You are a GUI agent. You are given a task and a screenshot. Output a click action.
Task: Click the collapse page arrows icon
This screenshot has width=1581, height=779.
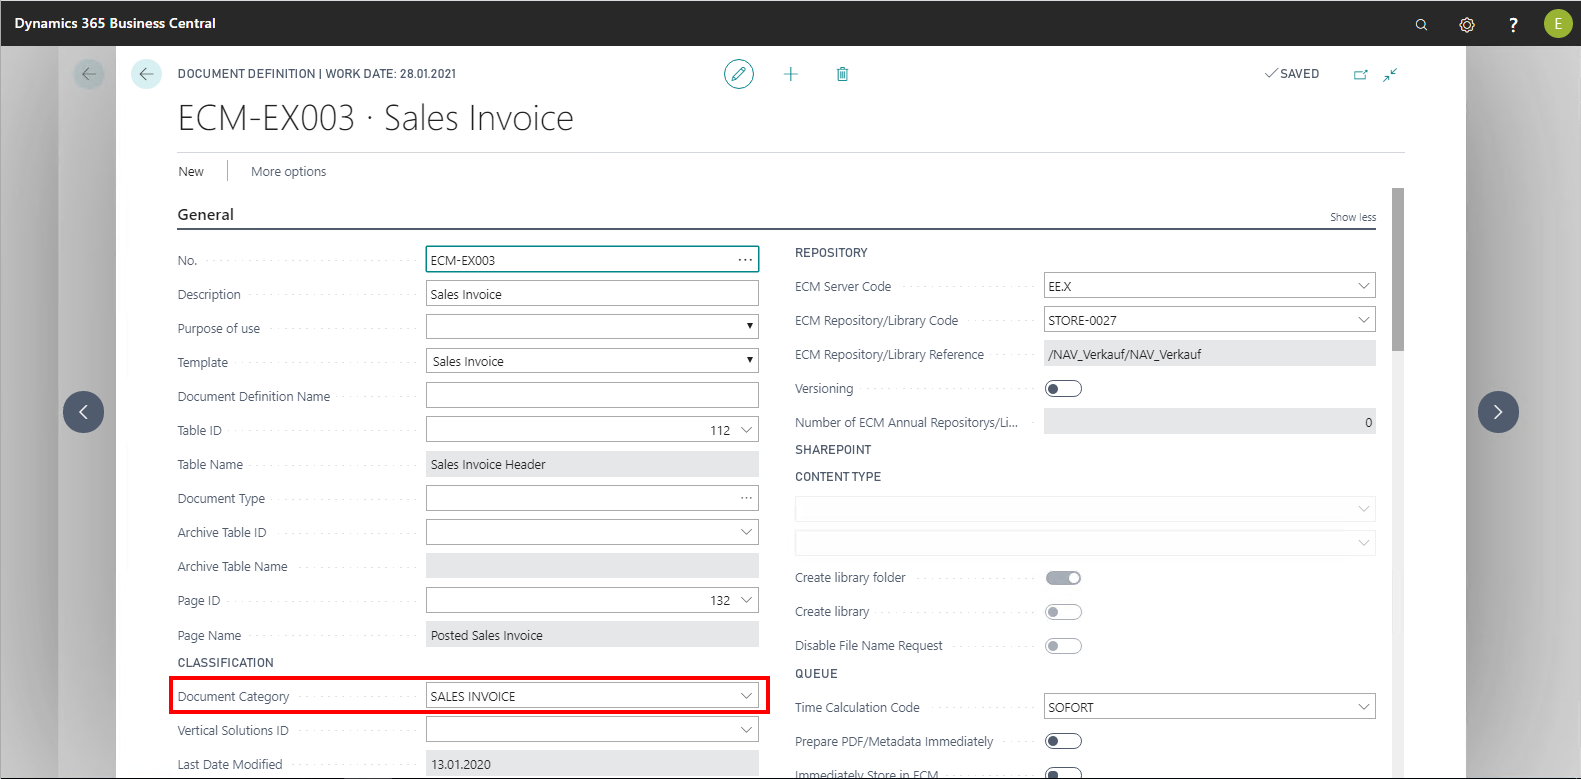[x=1390, y=75]
